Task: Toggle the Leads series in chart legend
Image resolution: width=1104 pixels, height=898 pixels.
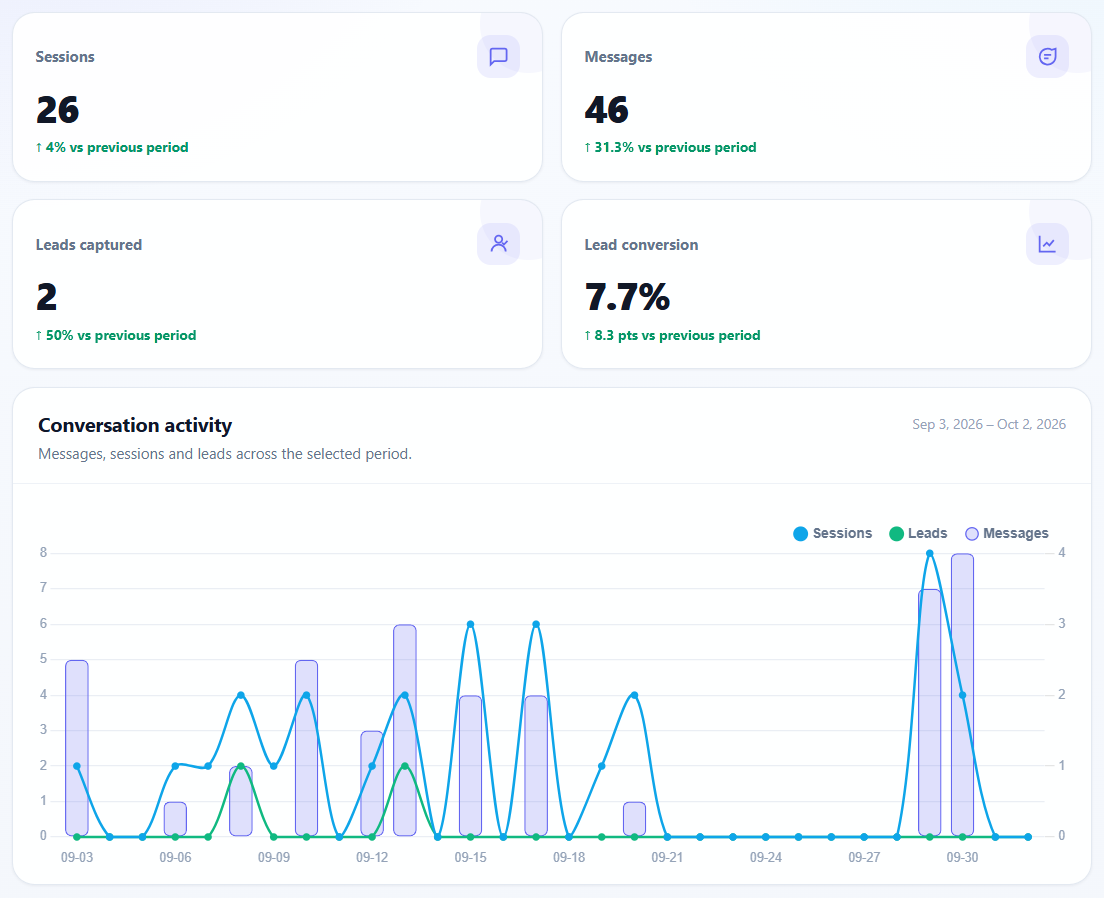Action: click(918, 533)
